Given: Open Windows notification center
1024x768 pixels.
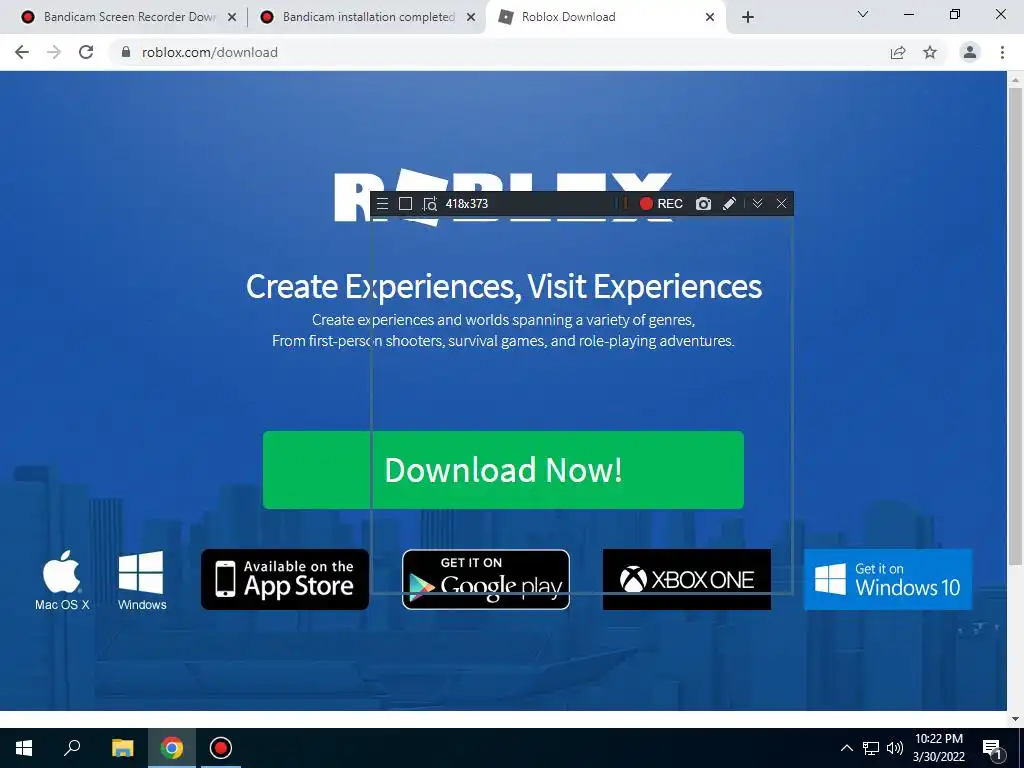Looking at the screenshot, I should 993,749.
